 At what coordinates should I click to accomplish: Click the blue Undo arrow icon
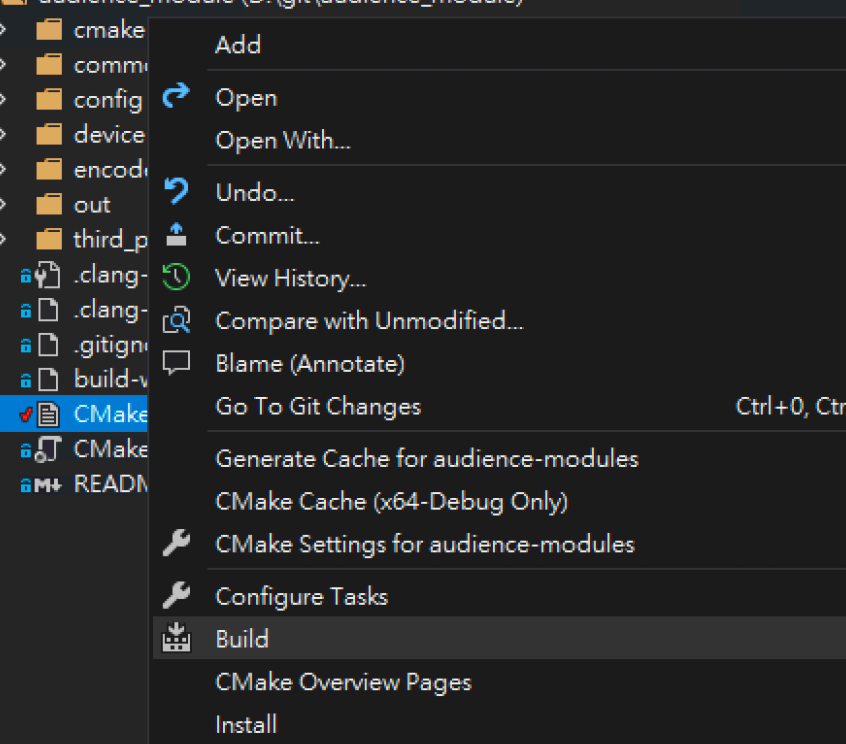pos(177,191)
